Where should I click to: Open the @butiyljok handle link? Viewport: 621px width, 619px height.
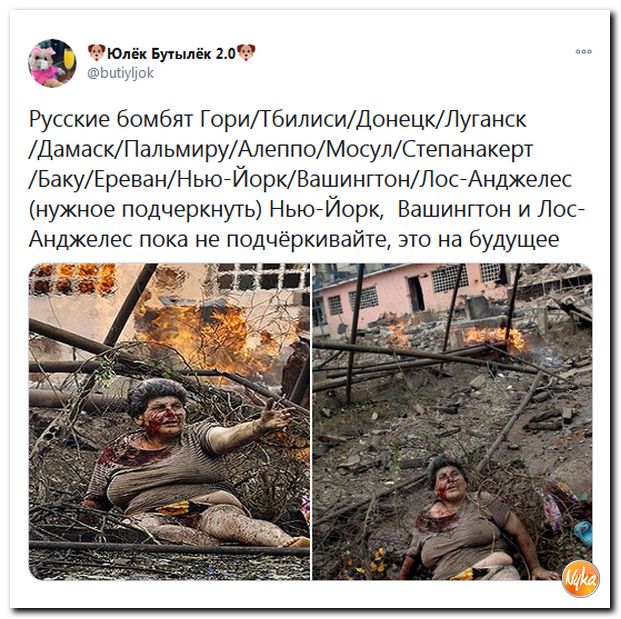[x=120, y=74]
